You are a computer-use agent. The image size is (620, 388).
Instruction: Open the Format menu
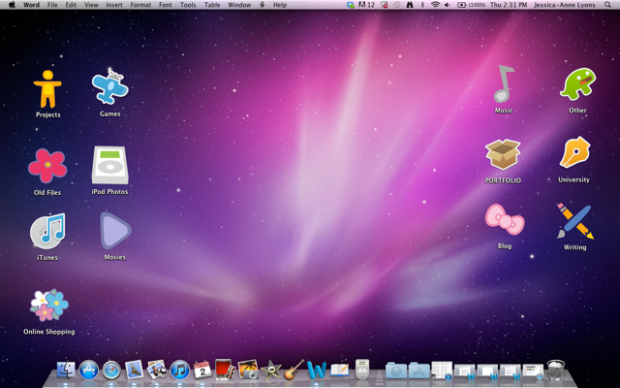click(x=141, y=5)
